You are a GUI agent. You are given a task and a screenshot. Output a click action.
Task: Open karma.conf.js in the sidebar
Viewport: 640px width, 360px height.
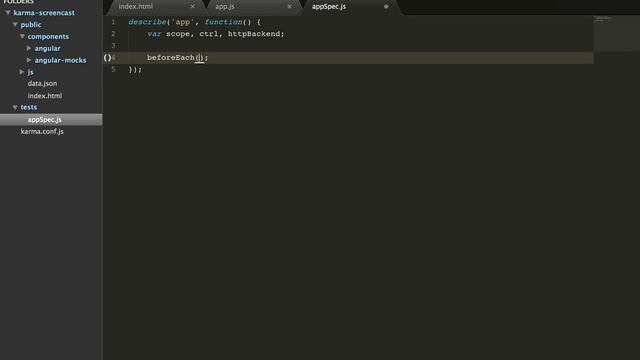[42, 131]
